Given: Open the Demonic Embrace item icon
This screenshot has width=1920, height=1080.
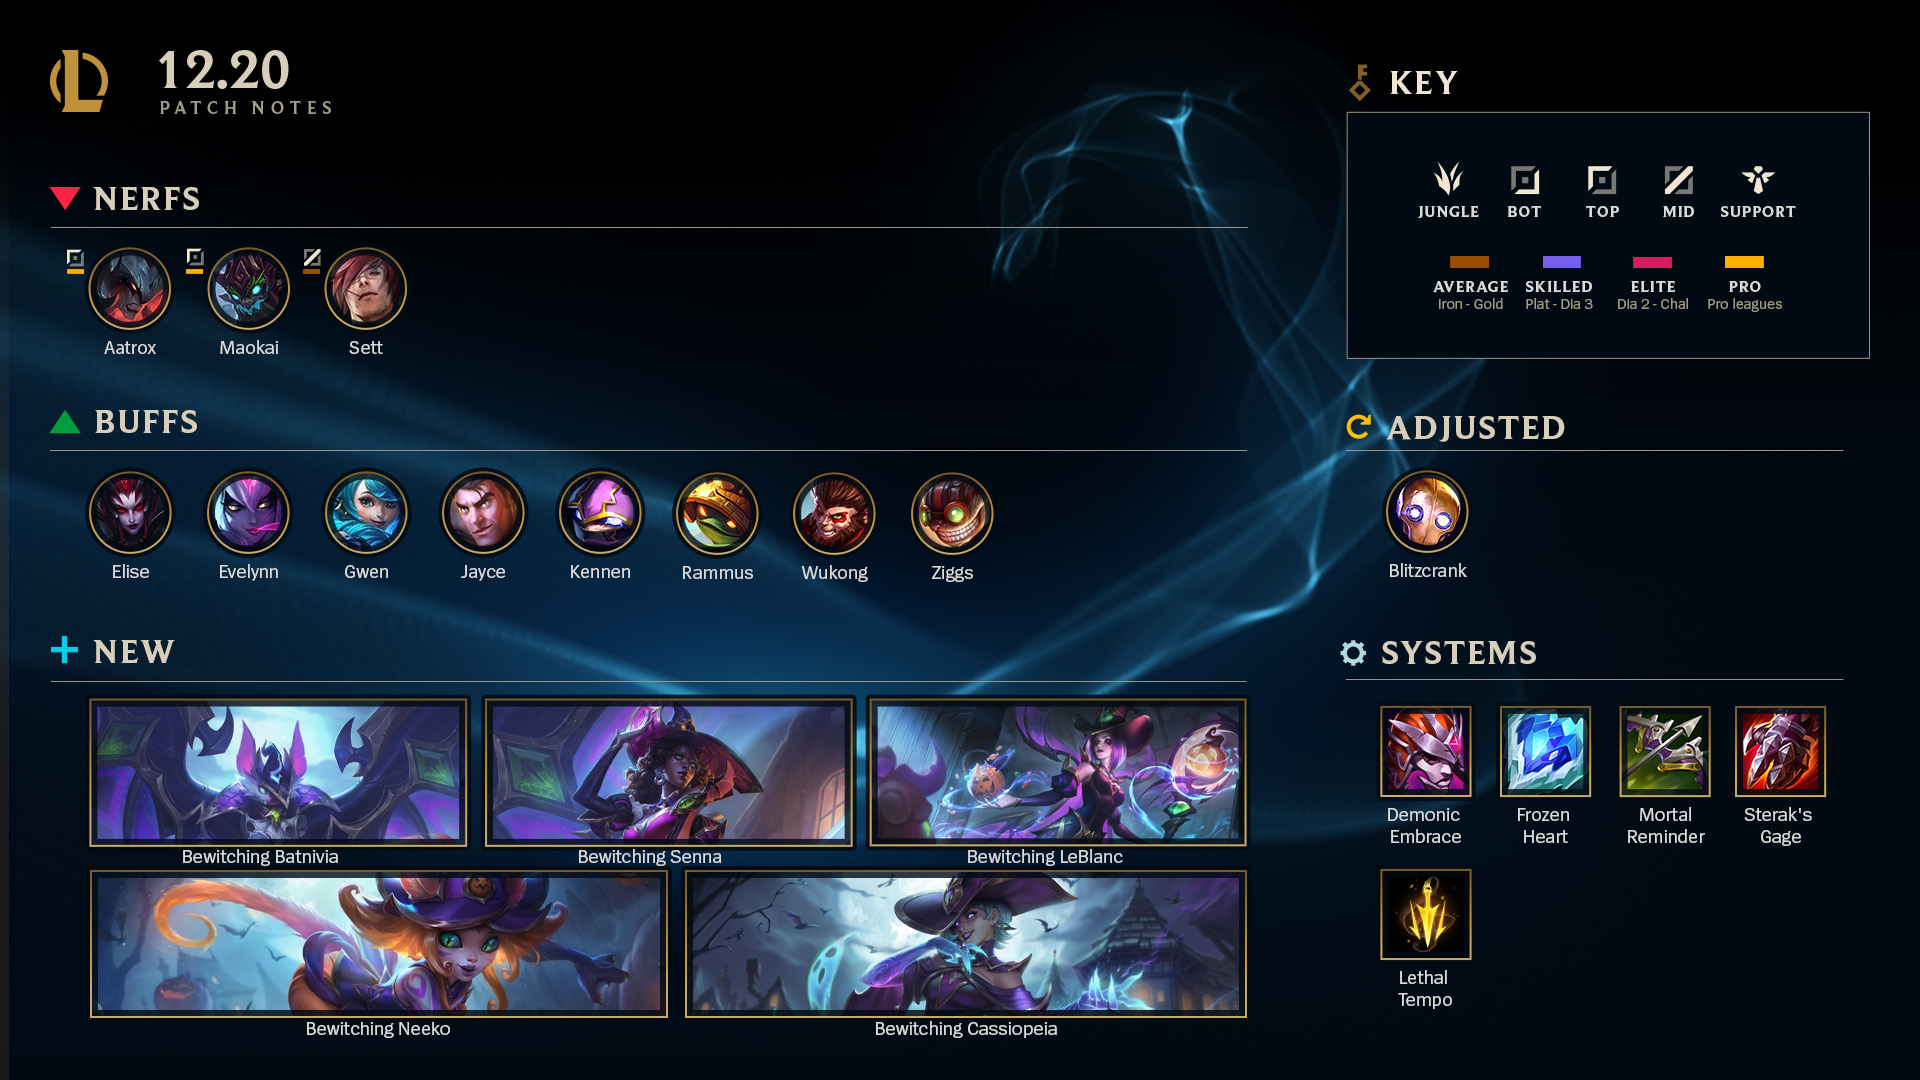Looking at the screenshot, I should pos(1426,751).
